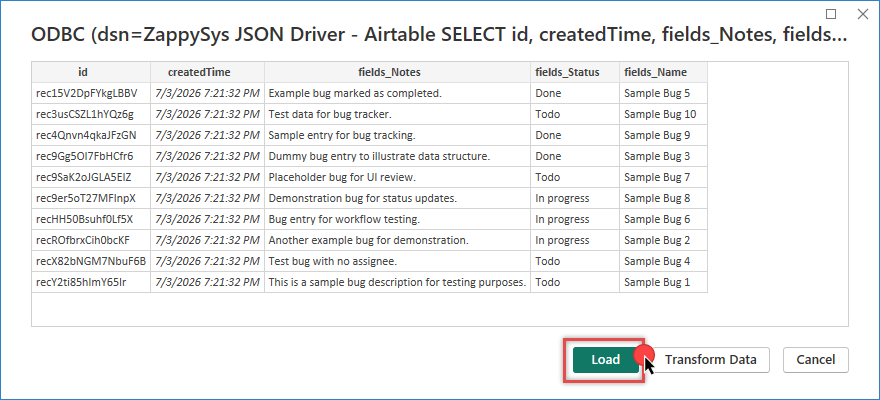This screenshot has height=400, width=880.
Task: Click Todo status in Sample Bug 7 row
Action: [575, 177]
